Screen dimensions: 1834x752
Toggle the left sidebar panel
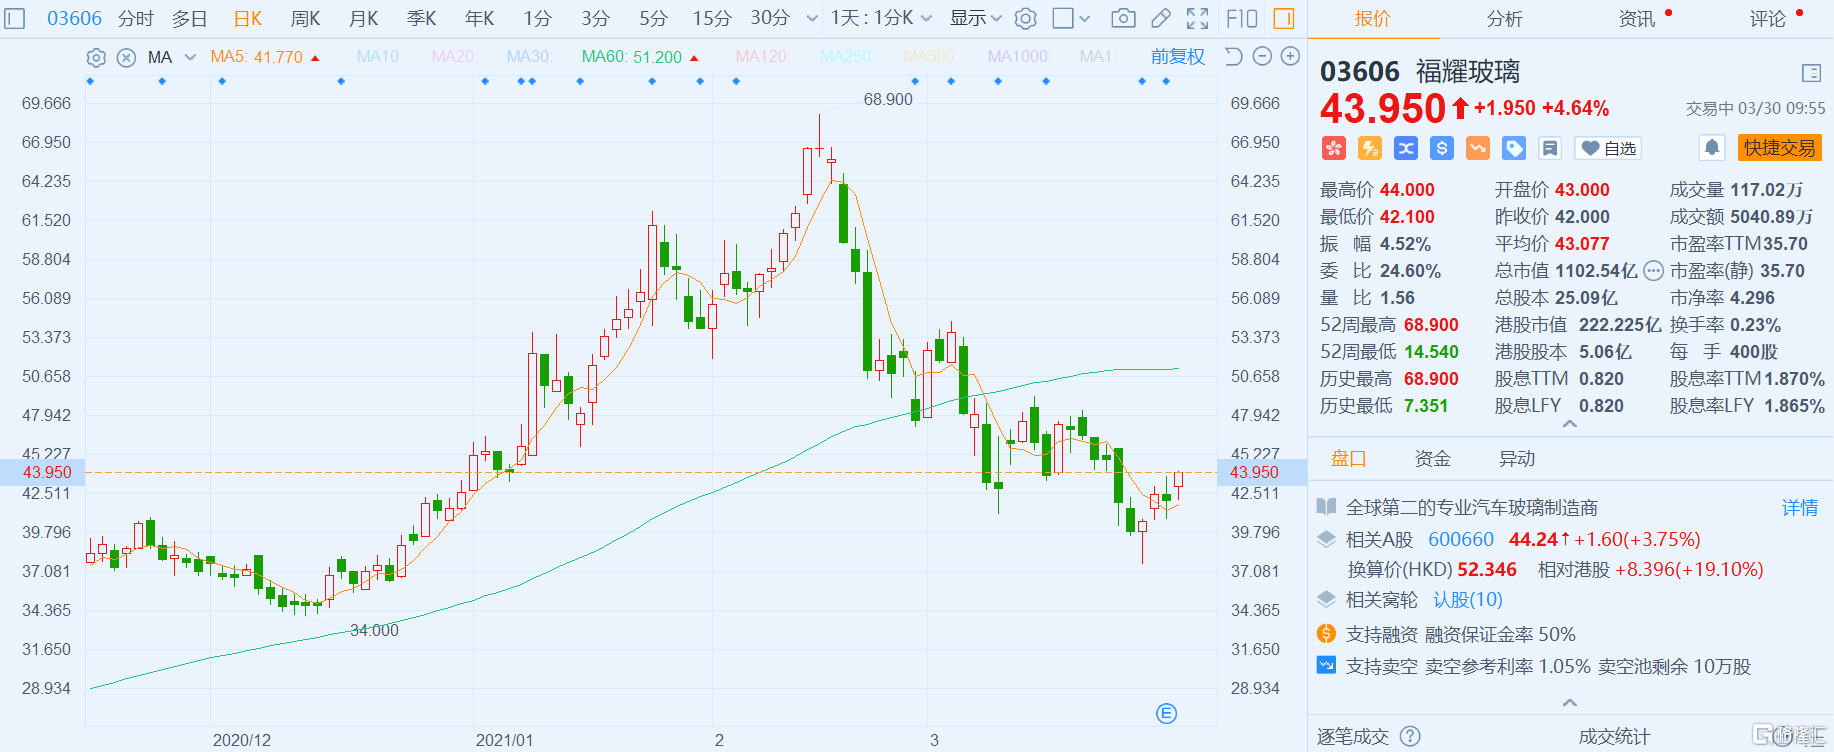[x=15, y=18]
